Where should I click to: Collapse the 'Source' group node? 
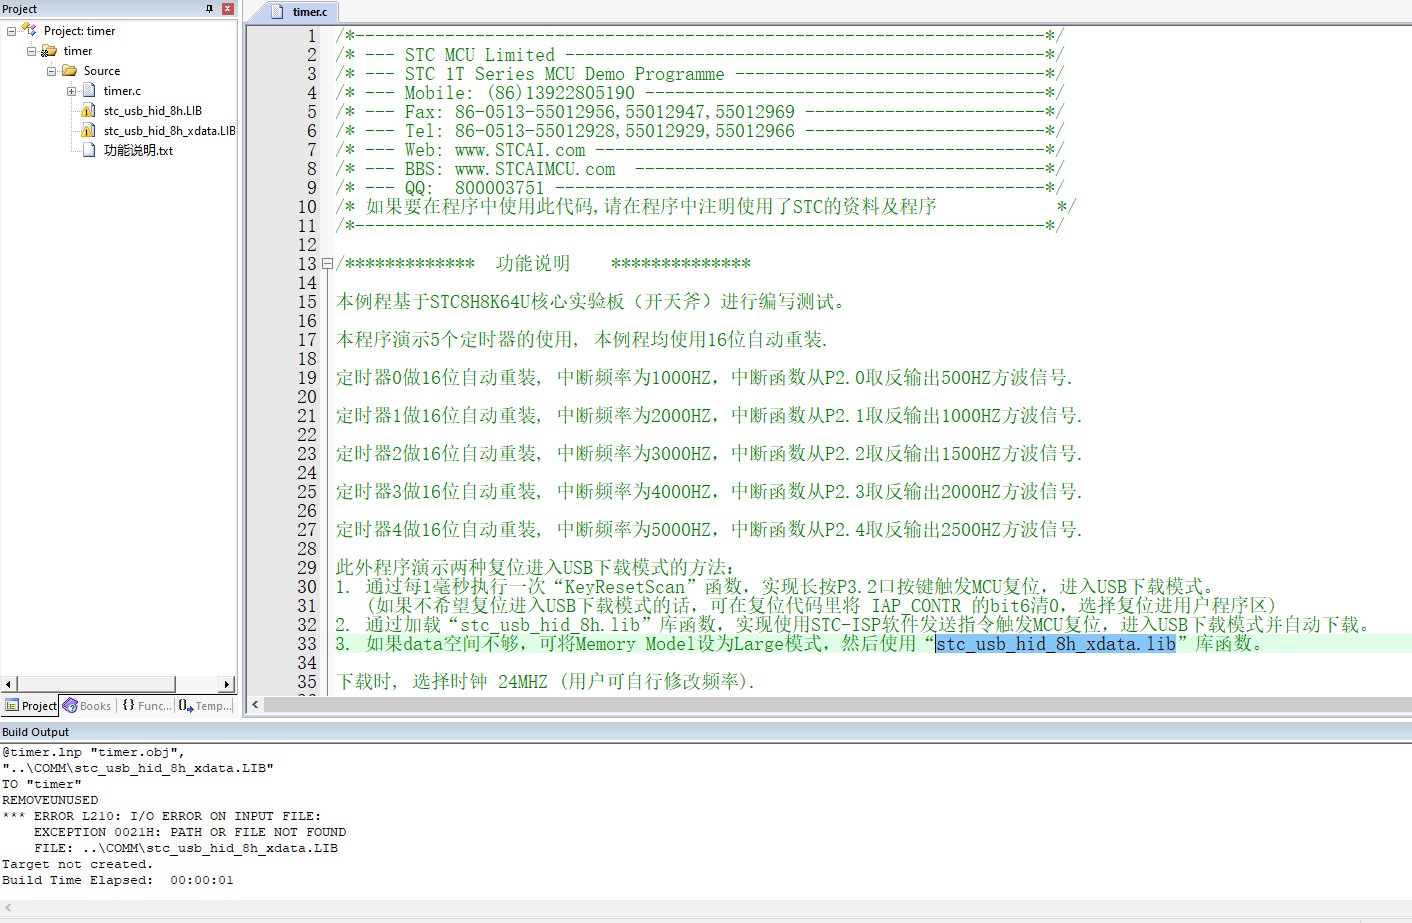pyautogui.click(x=51, y=71)
